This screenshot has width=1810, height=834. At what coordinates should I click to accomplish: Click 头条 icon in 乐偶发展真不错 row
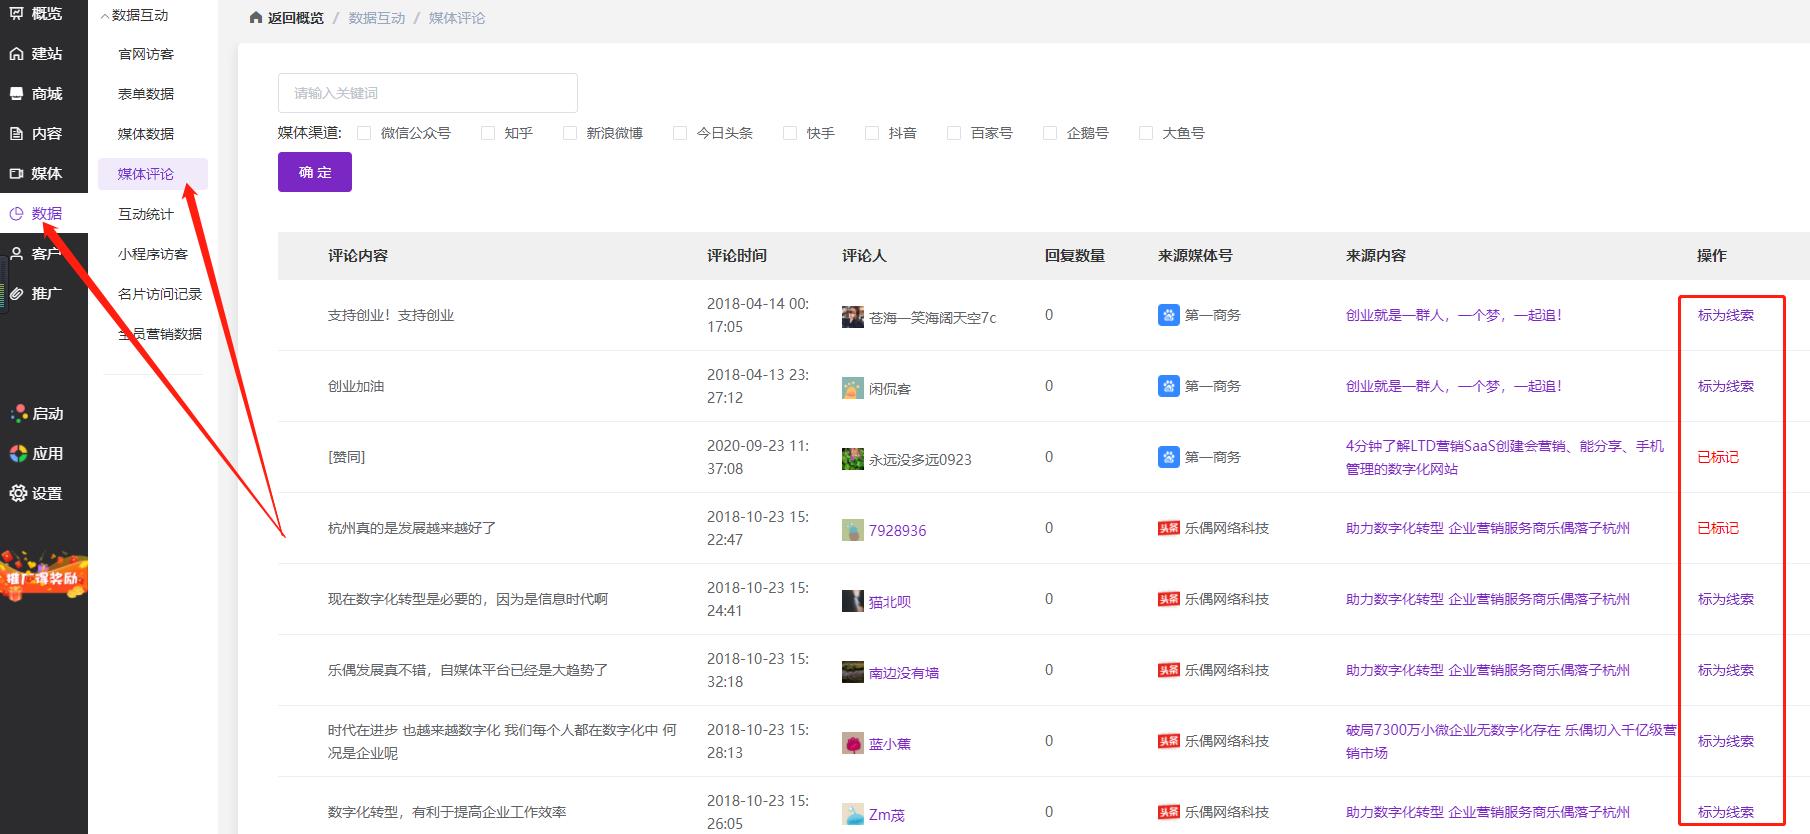point(1169,671)
